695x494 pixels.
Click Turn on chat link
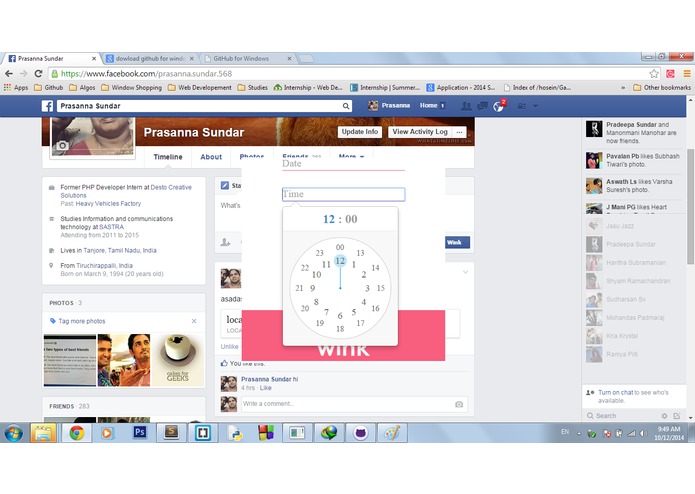click(615, 393)
